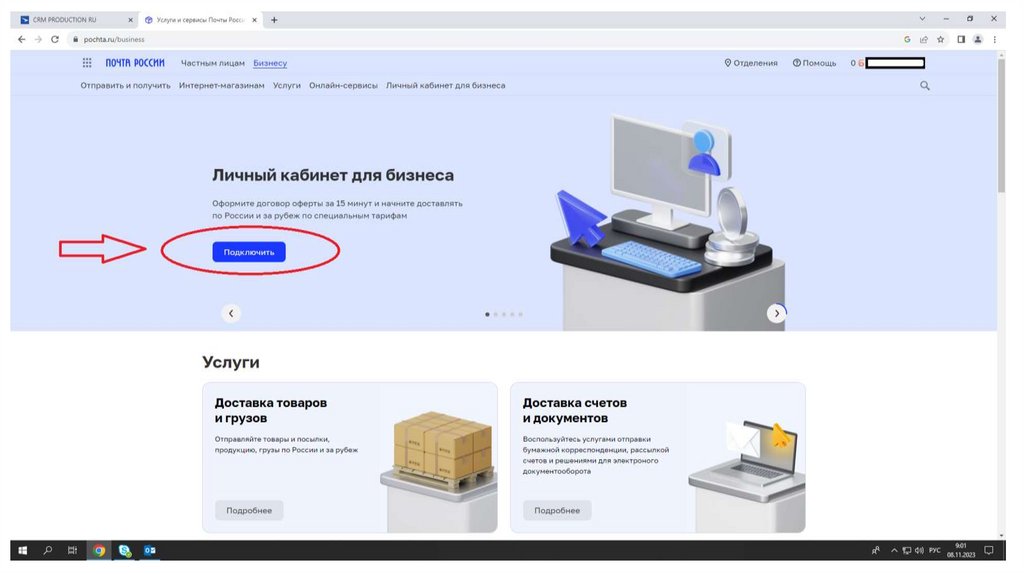Open the notification center icon
Screen dimensions: 1024x574
point(989,550)
